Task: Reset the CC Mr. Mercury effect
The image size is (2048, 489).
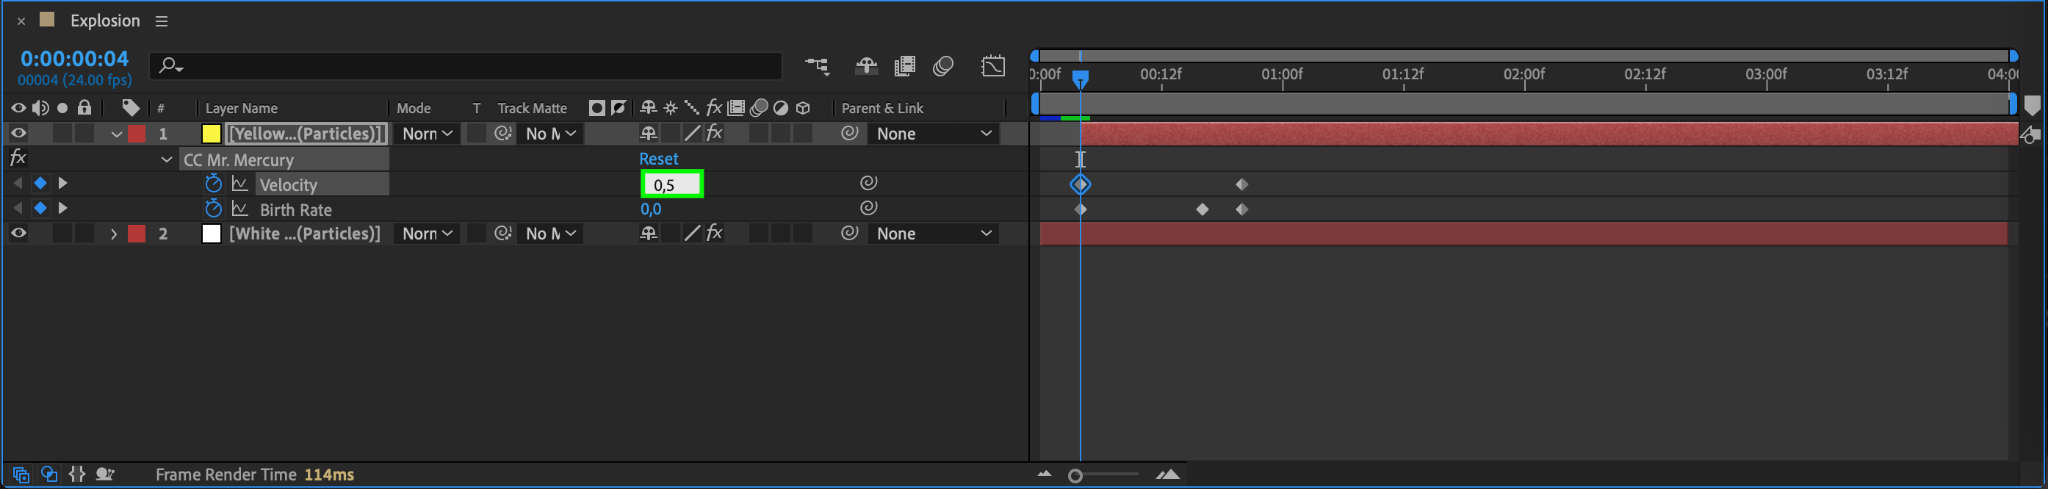Action: (x=658, y=158)
